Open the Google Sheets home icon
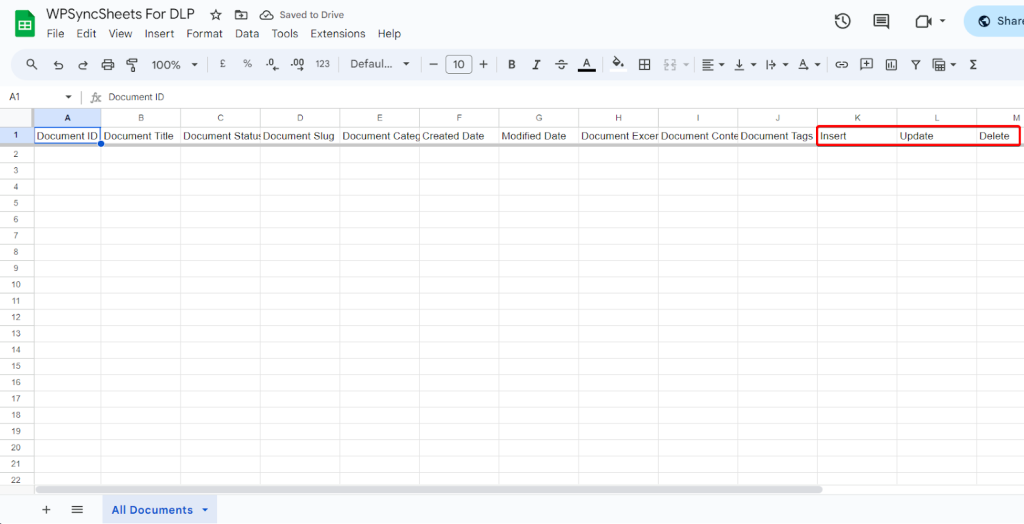 click(25, 25)
